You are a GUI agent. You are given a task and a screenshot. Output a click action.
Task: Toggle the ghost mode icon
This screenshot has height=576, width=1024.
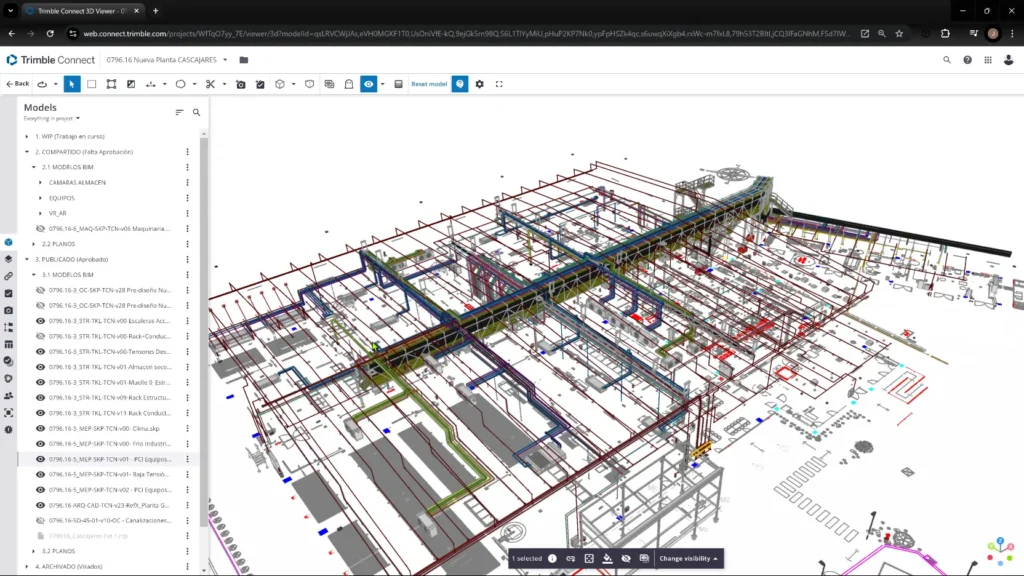[349, 84]
